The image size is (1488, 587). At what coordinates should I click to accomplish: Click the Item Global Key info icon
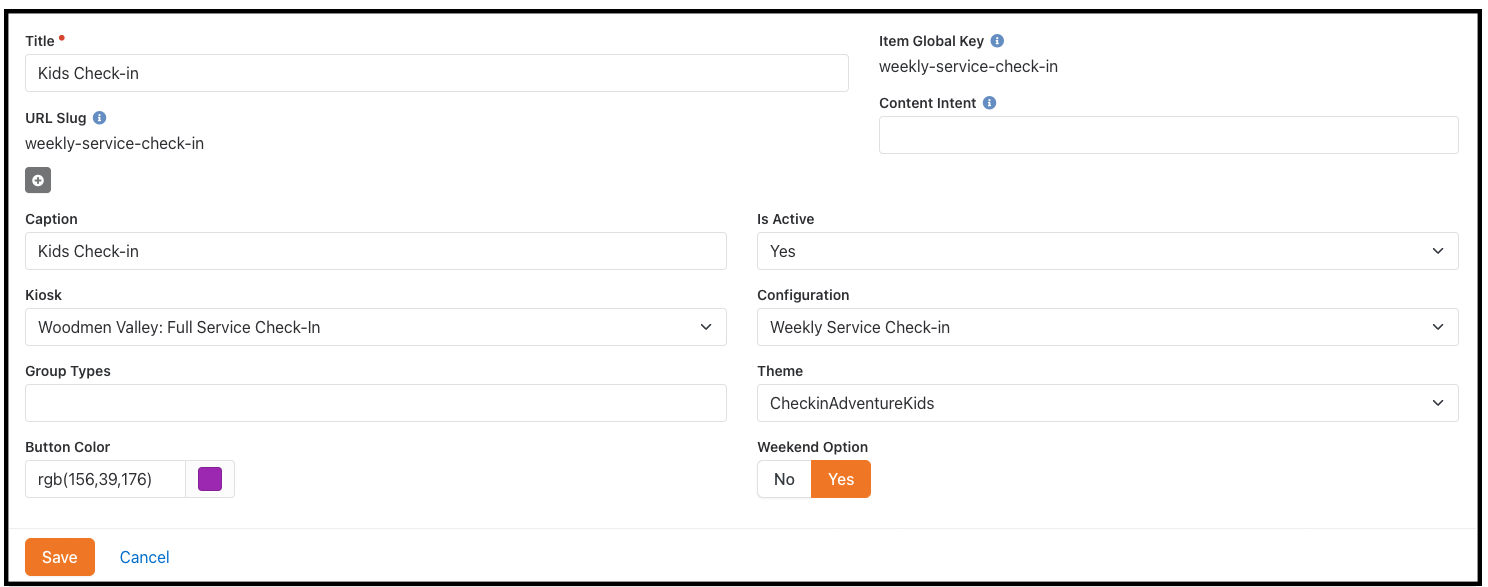997,41
